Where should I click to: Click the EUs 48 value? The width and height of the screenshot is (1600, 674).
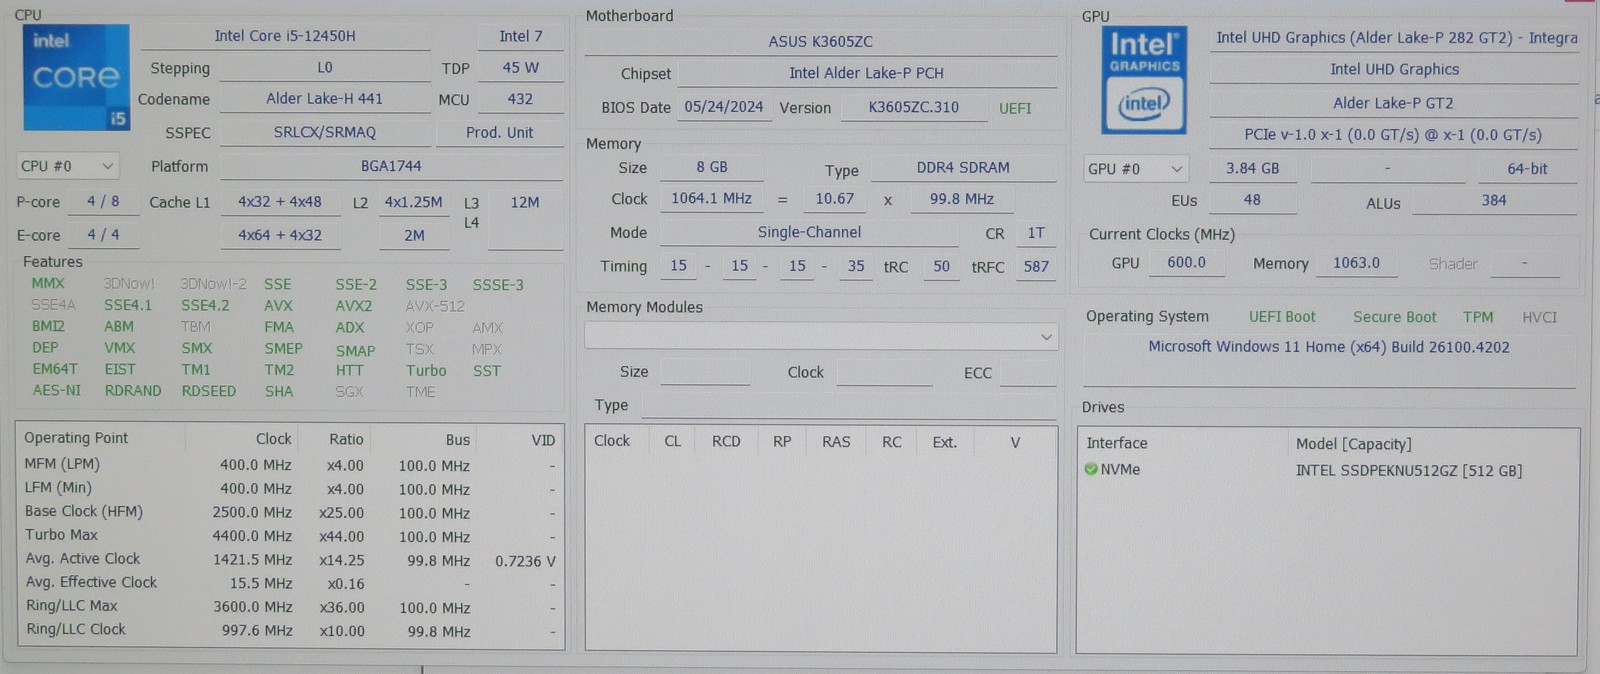point(1252,200)
